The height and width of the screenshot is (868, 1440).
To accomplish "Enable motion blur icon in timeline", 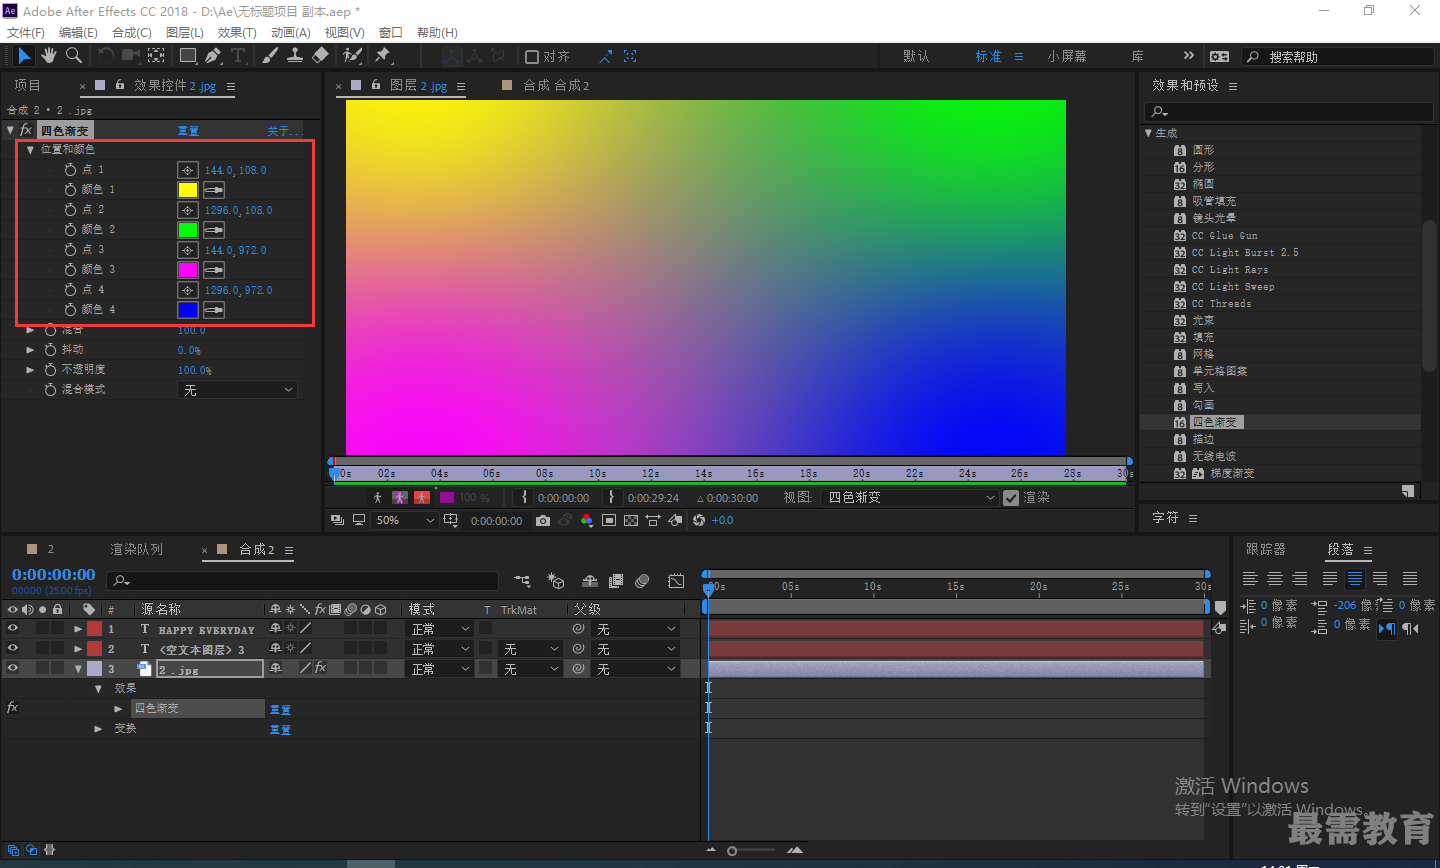I will (x=642, y=580).
